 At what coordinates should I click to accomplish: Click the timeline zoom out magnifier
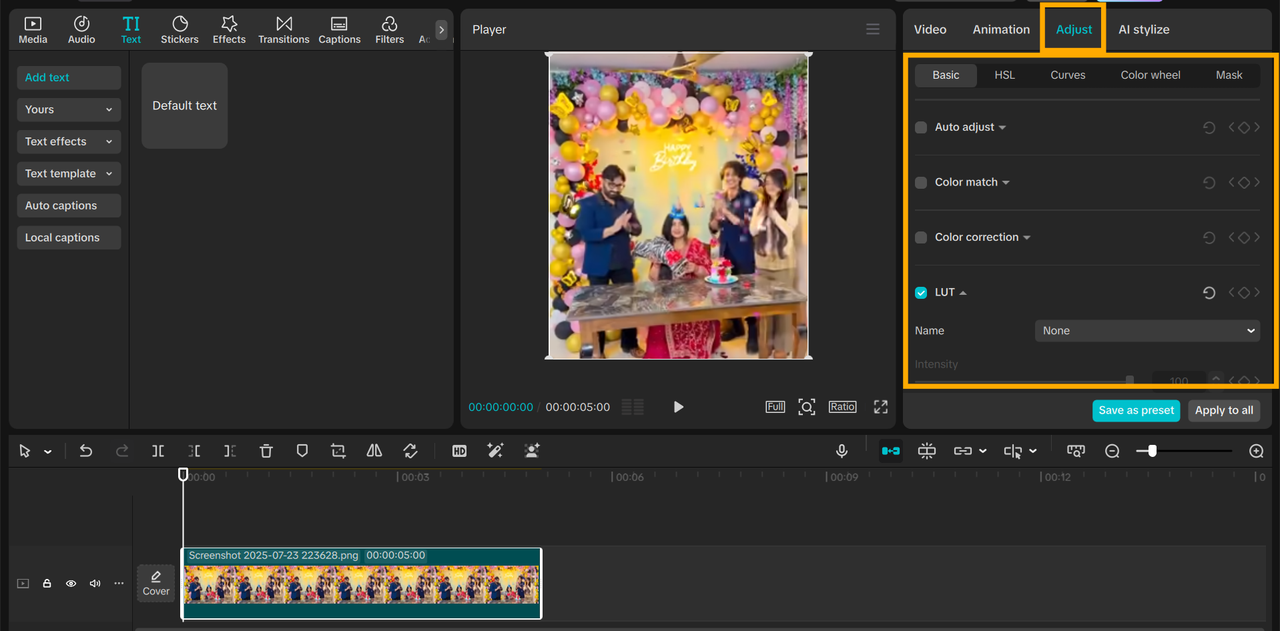[x=1112, y=451]
